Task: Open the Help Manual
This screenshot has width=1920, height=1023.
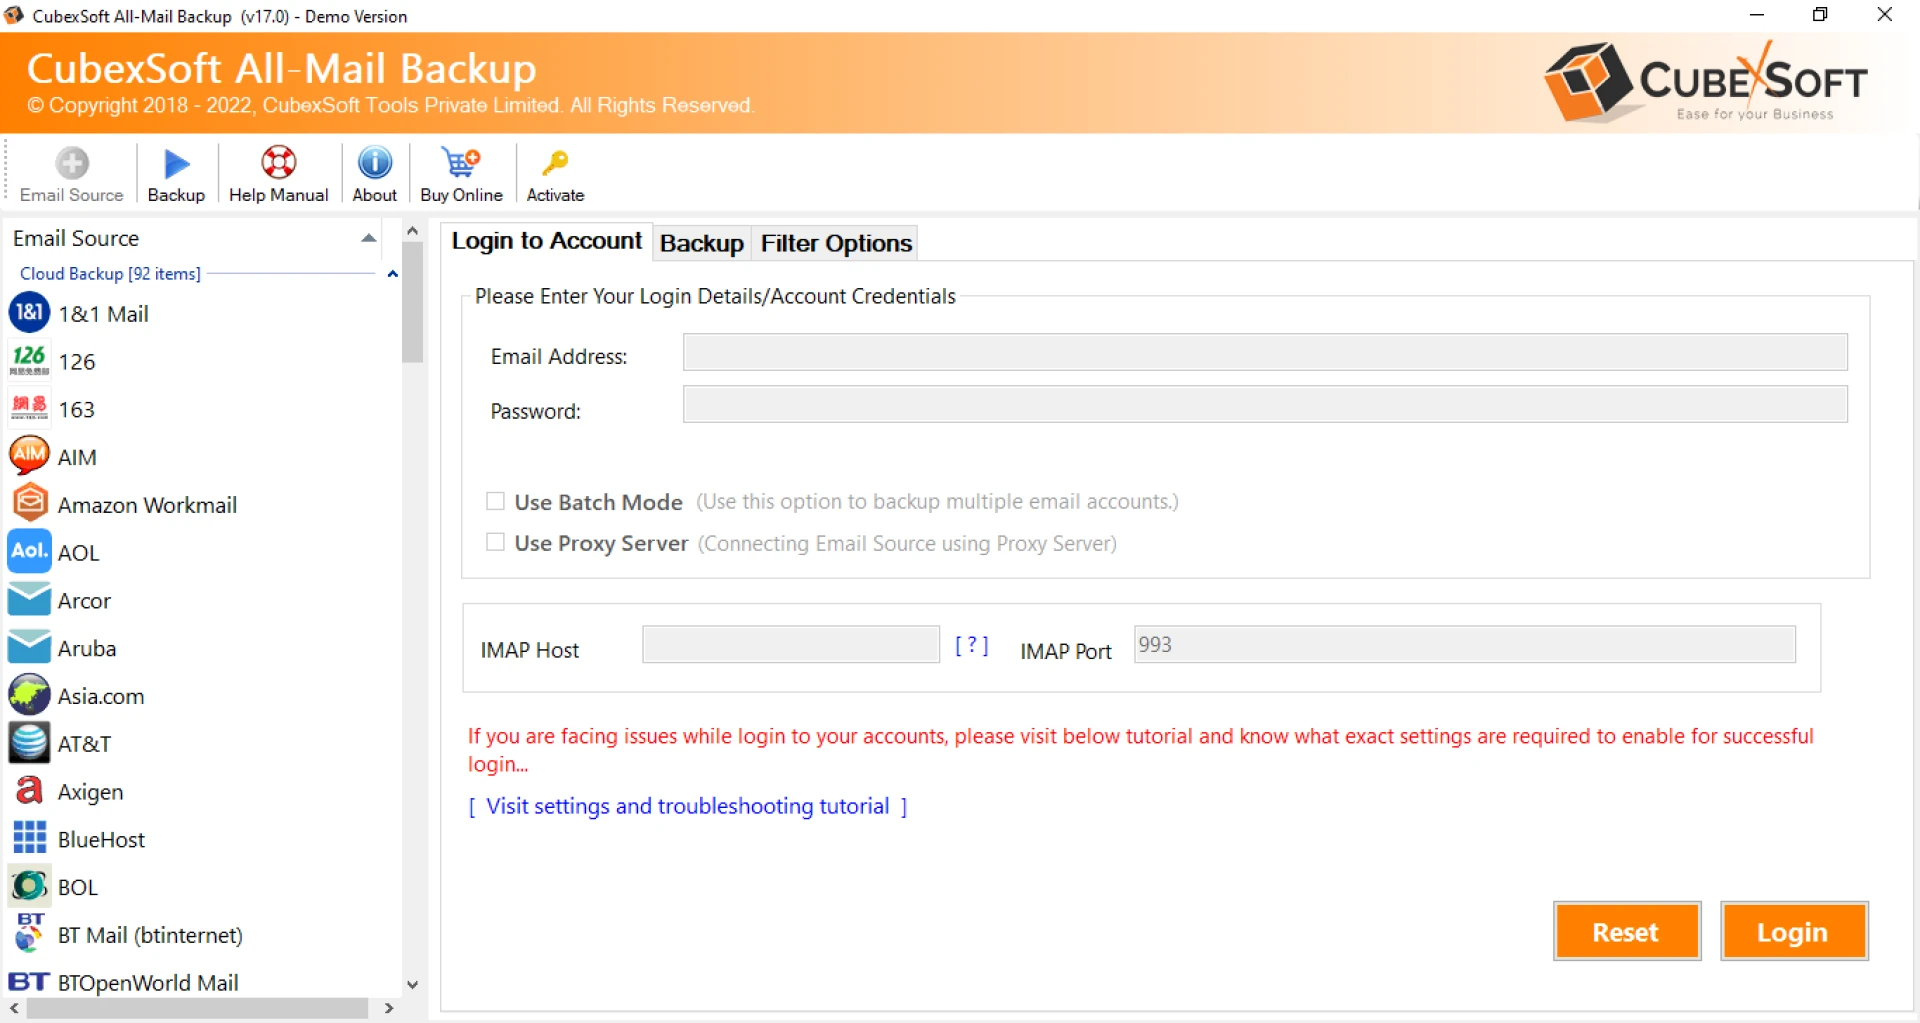Action: [278, 172]
